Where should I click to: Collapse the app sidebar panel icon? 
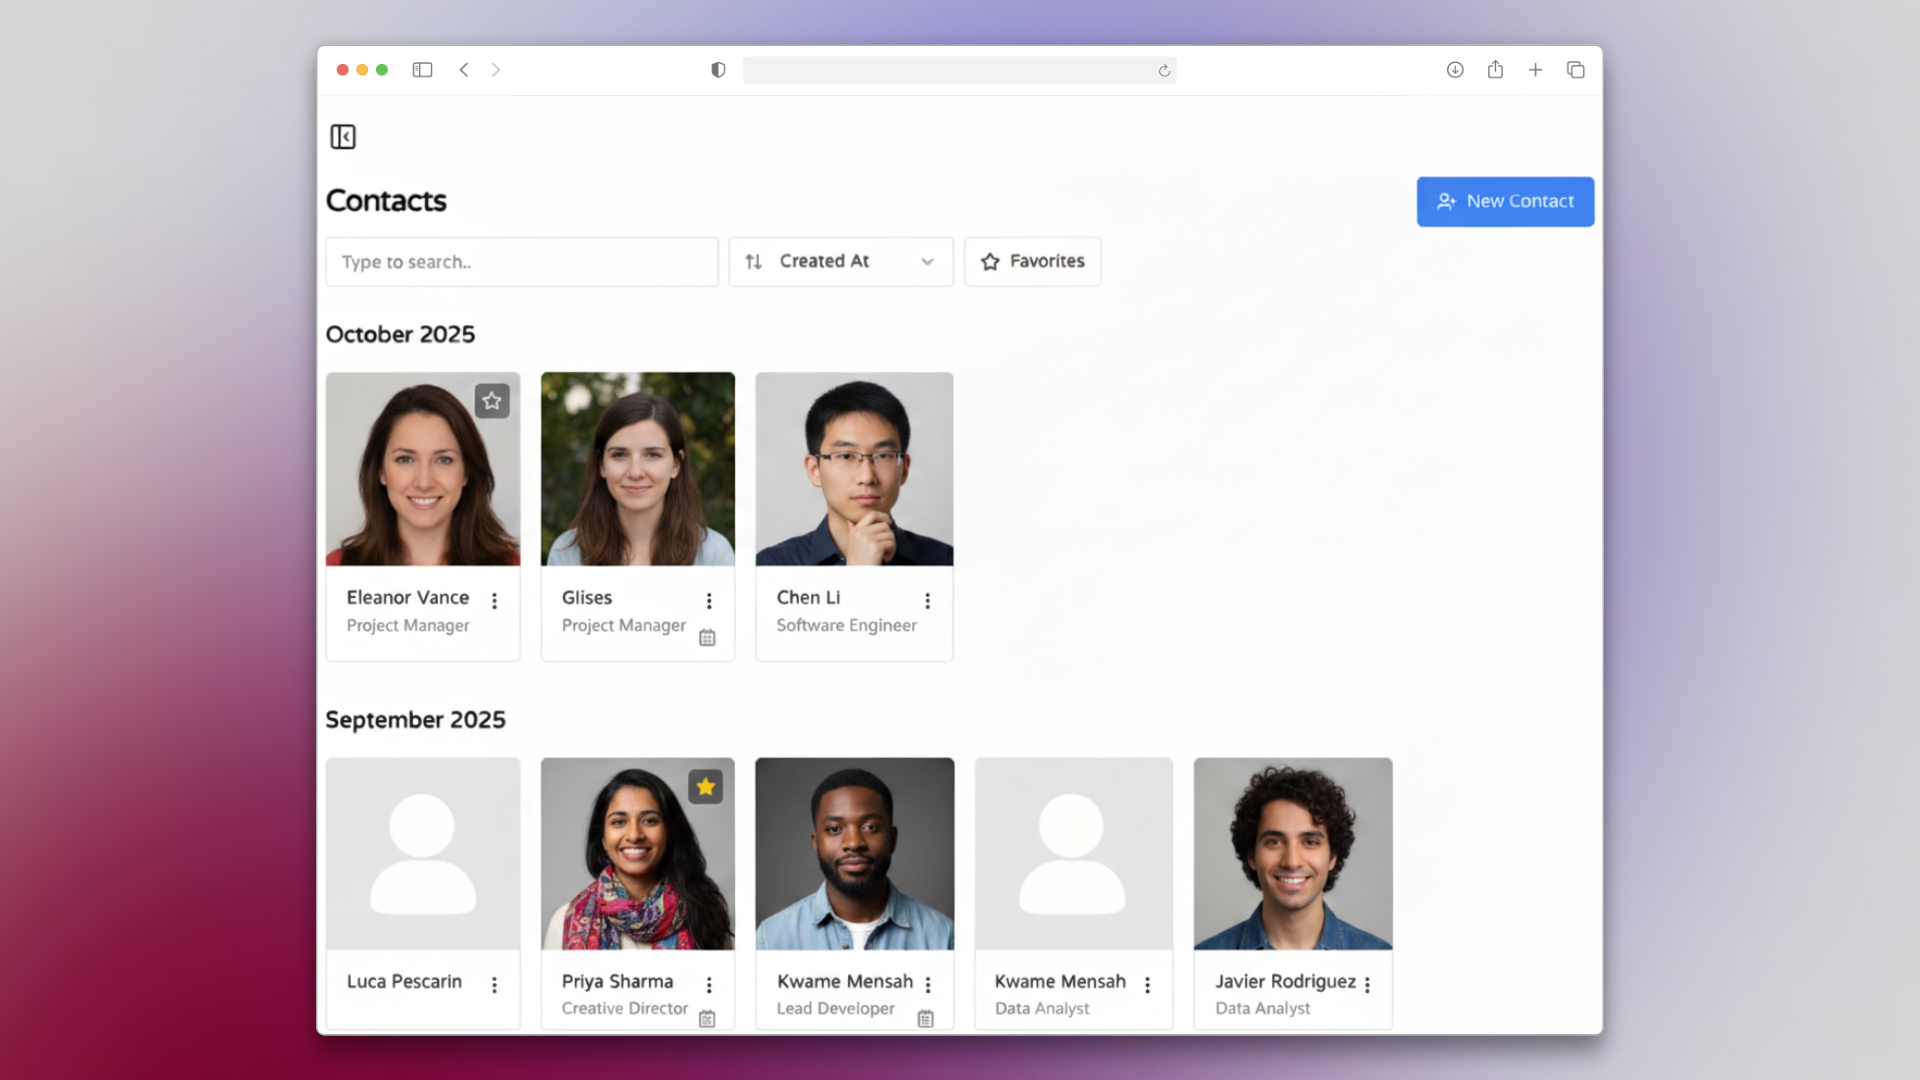[x=343, y=137]
